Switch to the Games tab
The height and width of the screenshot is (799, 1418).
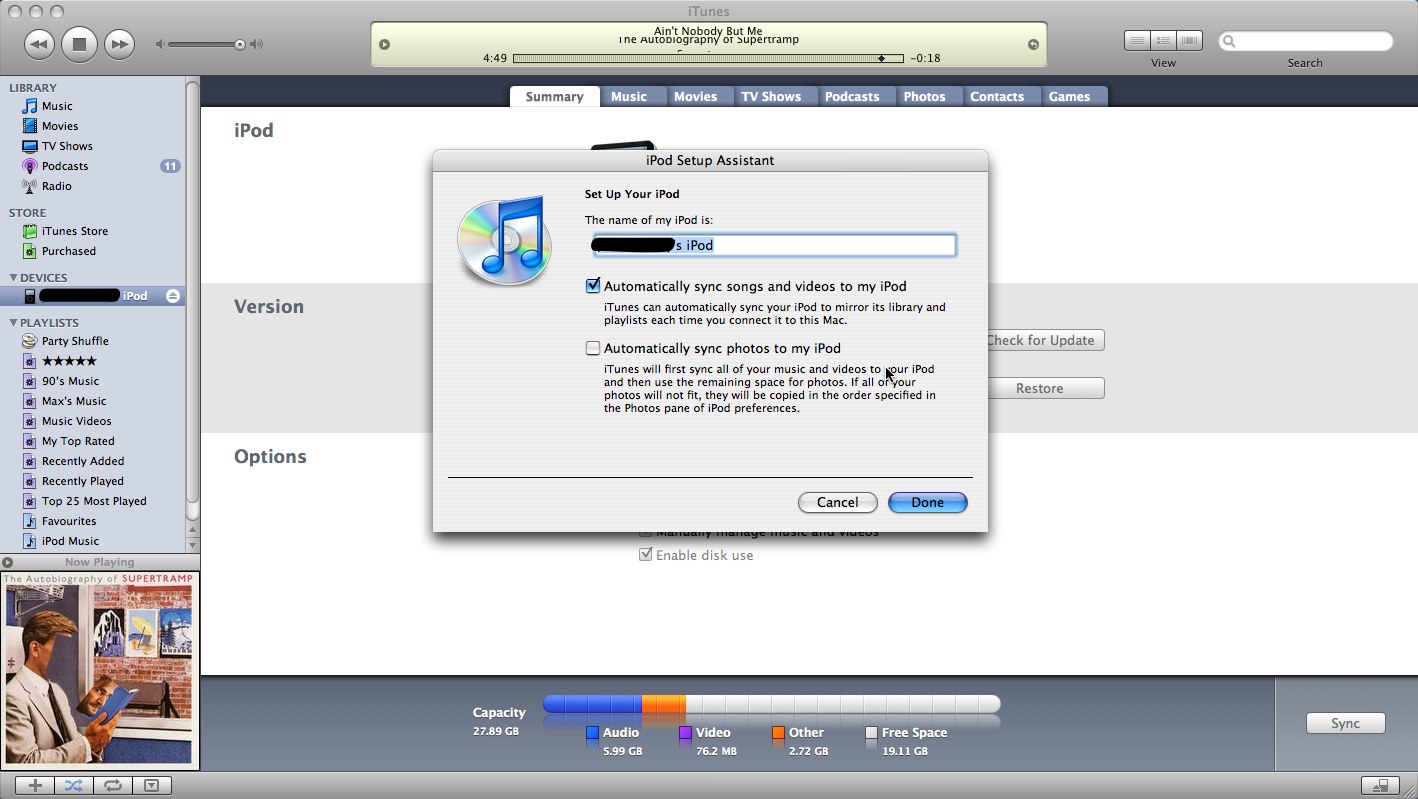coord(1069,97)
